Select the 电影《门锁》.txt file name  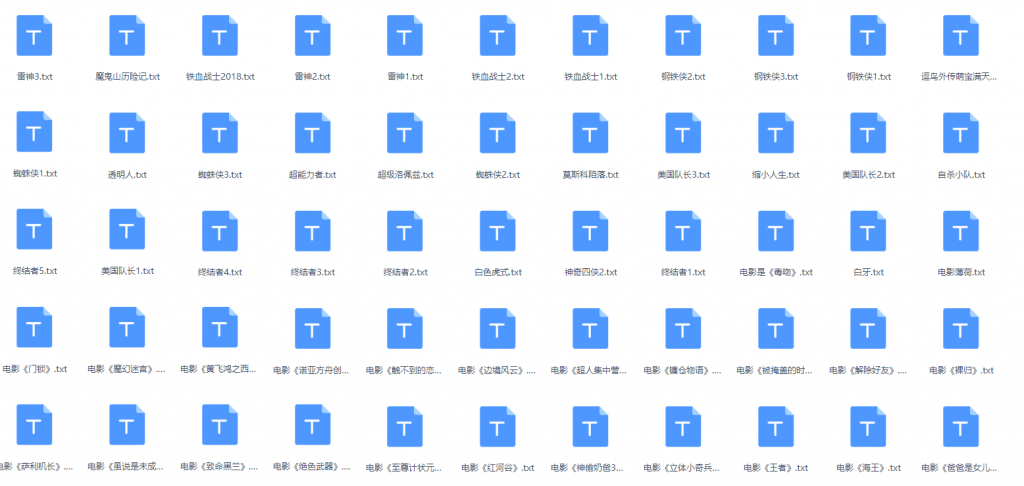pyautogui.click(x=35, y=369)
